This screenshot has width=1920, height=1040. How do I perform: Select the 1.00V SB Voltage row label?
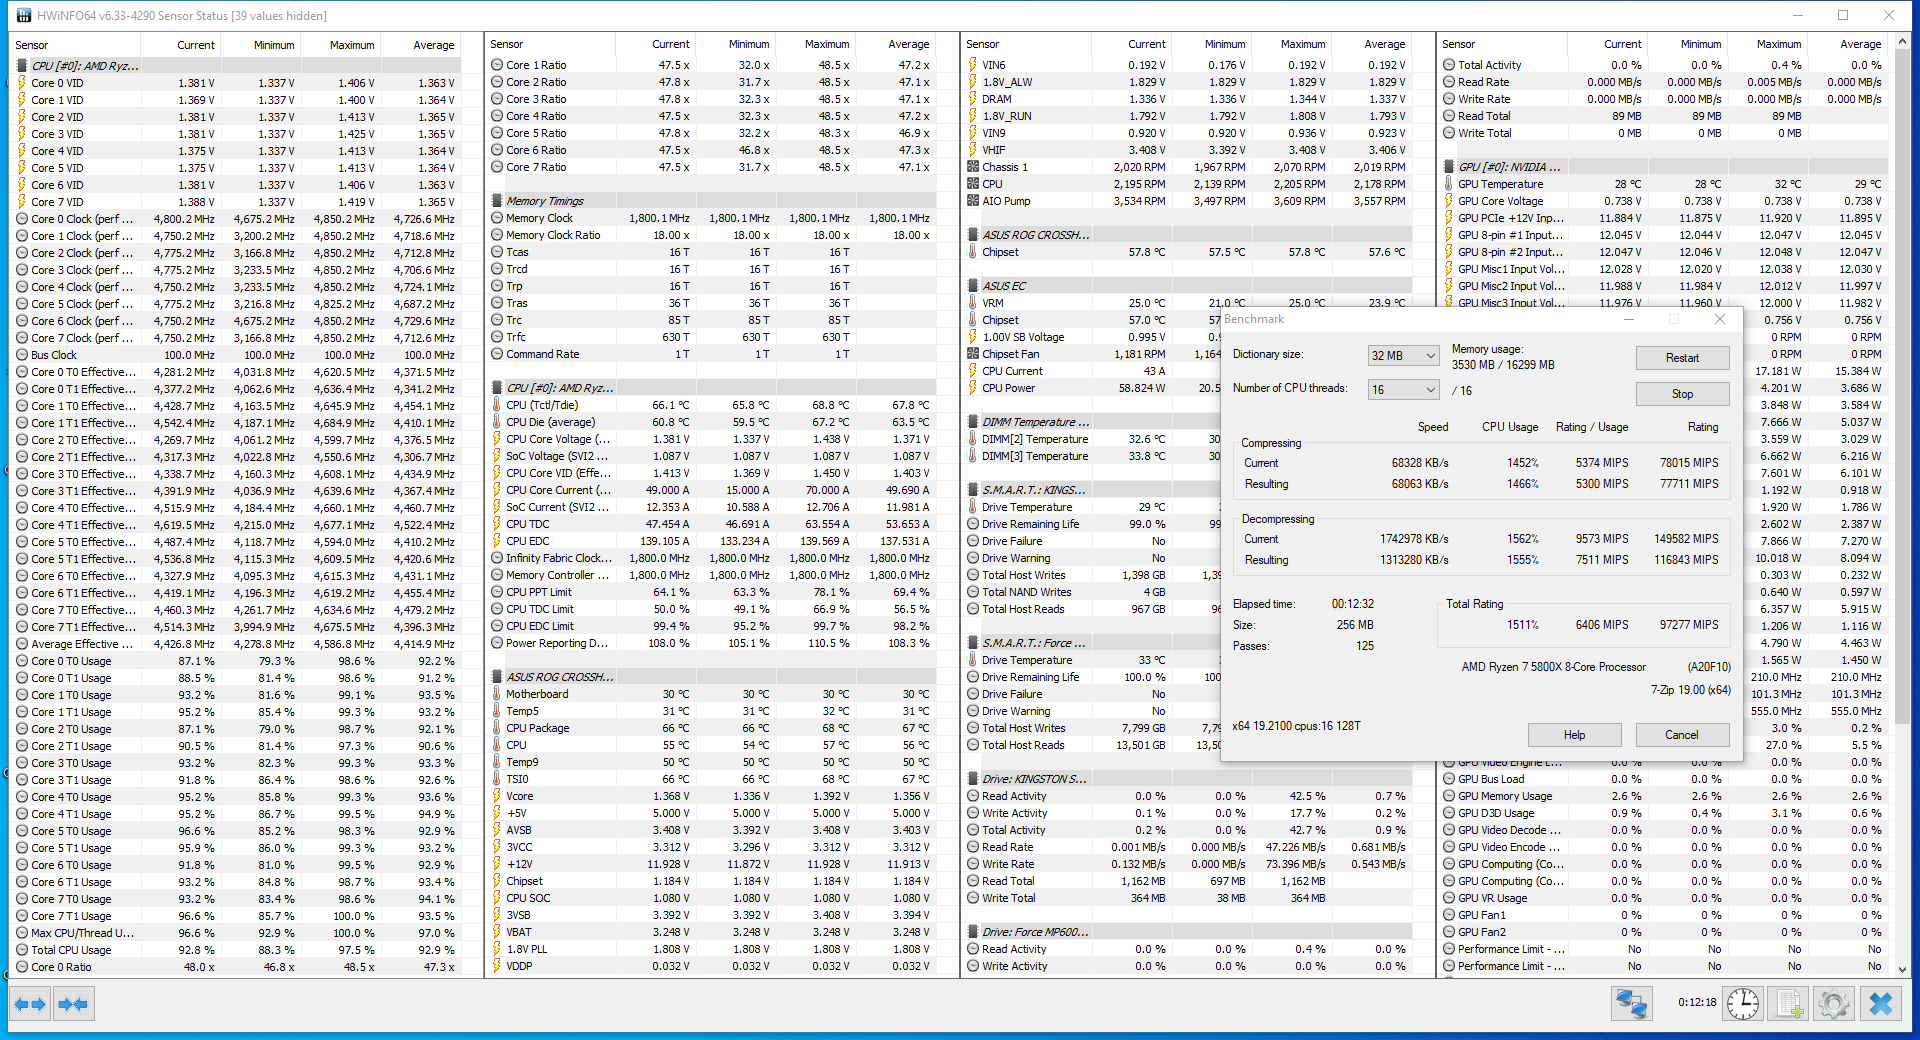coord(1023,337)
